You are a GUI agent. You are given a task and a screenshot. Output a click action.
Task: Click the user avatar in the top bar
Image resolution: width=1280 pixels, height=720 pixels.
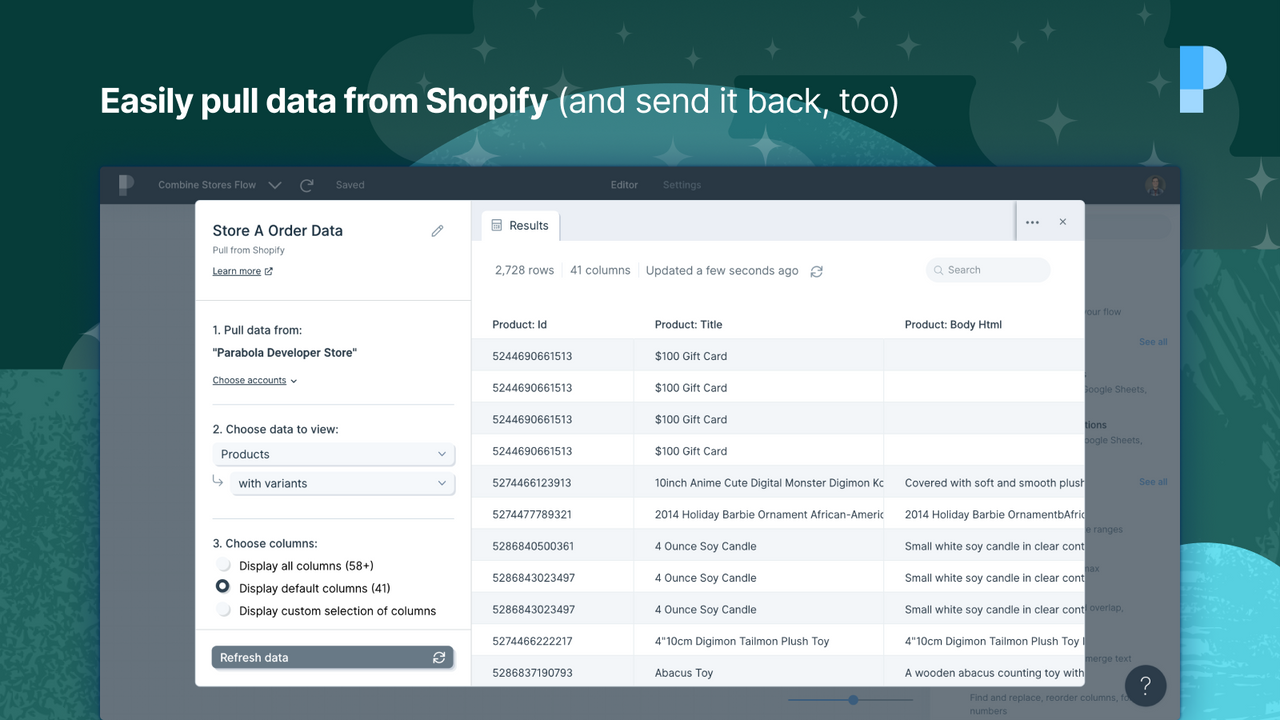coord(1154,184)
